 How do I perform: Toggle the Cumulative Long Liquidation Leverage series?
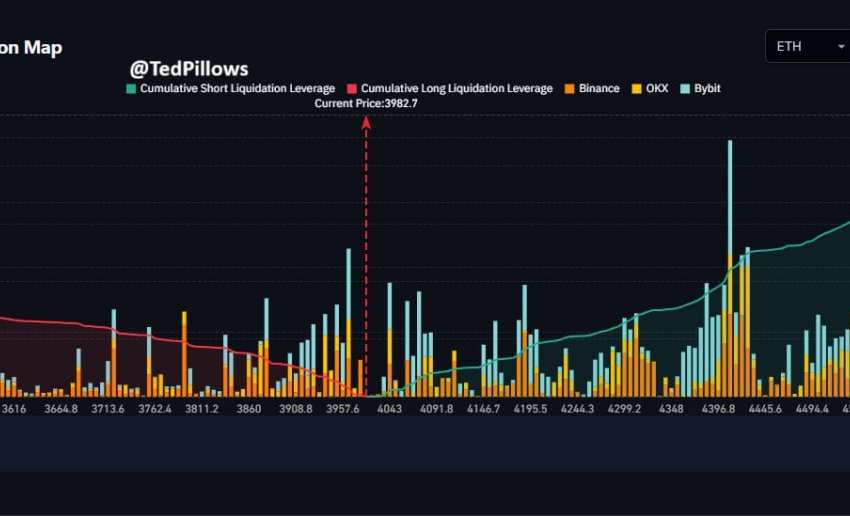[456, 89]
